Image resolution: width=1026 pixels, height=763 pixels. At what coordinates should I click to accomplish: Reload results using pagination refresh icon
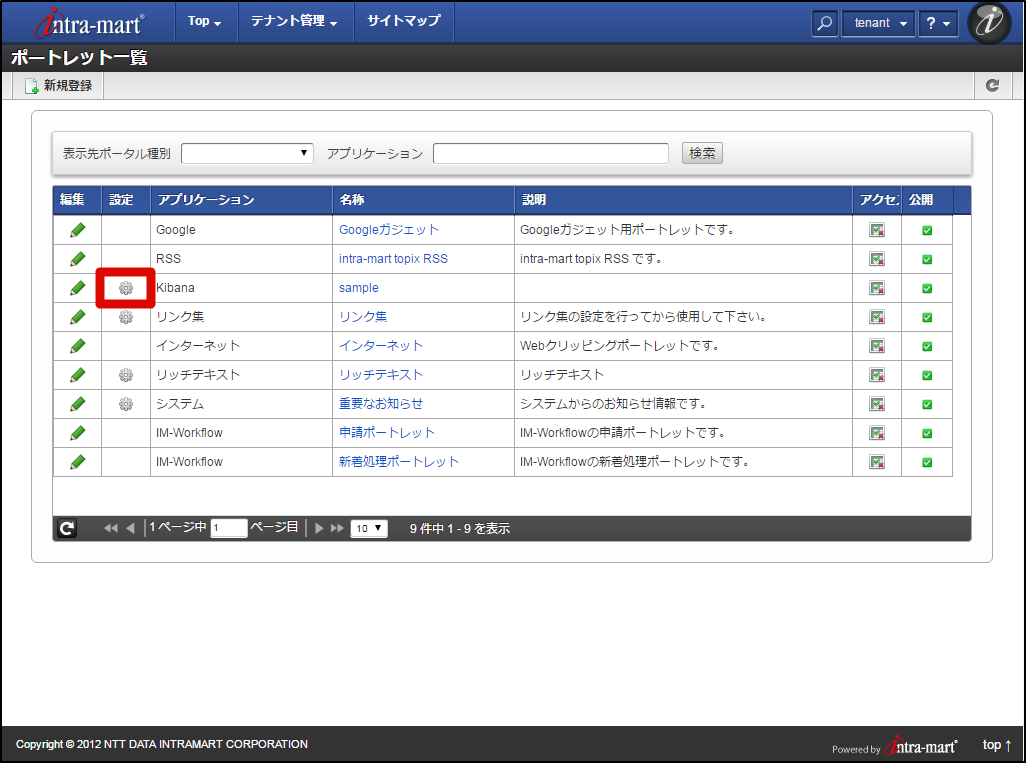66,528
